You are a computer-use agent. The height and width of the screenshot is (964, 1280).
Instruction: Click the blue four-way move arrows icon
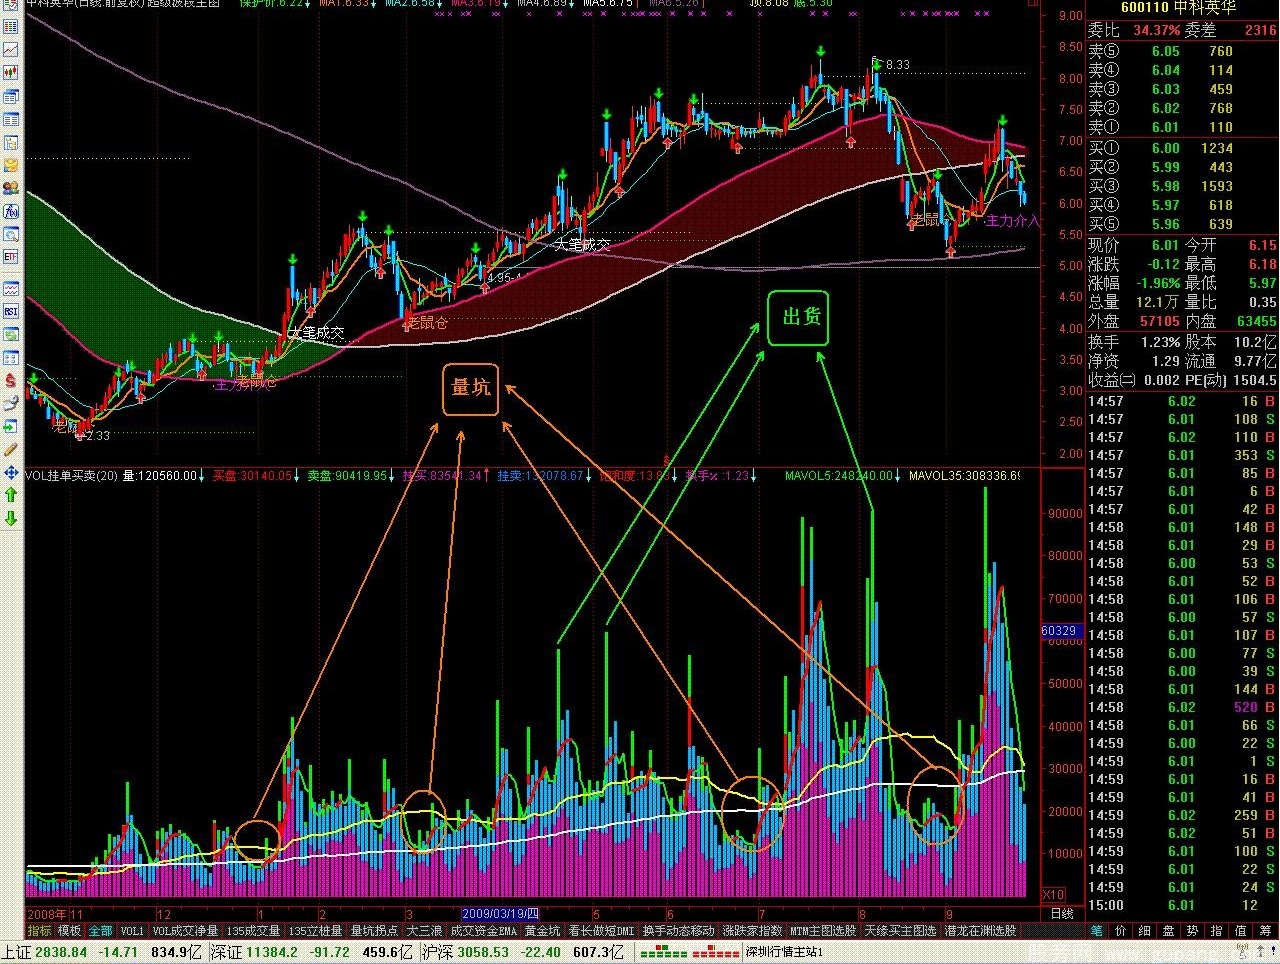10,473
